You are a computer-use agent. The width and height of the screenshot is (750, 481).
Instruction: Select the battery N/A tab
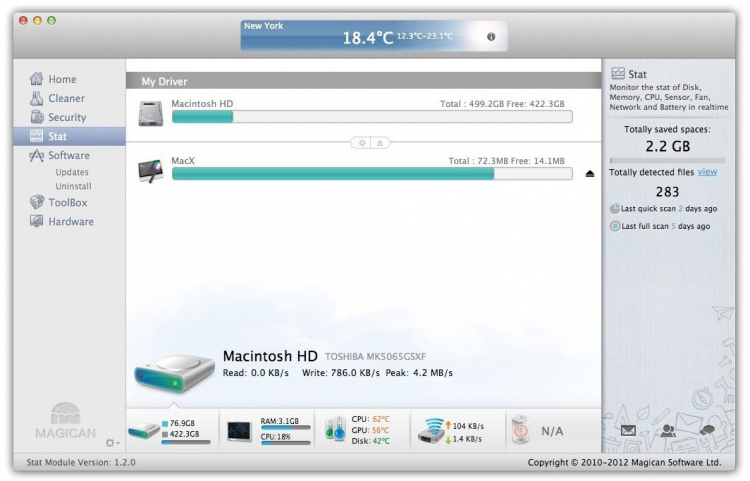553,431
